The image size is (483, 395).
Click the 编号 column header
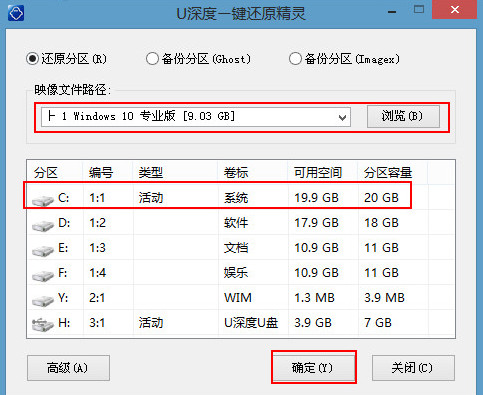[x=101, y=173]
